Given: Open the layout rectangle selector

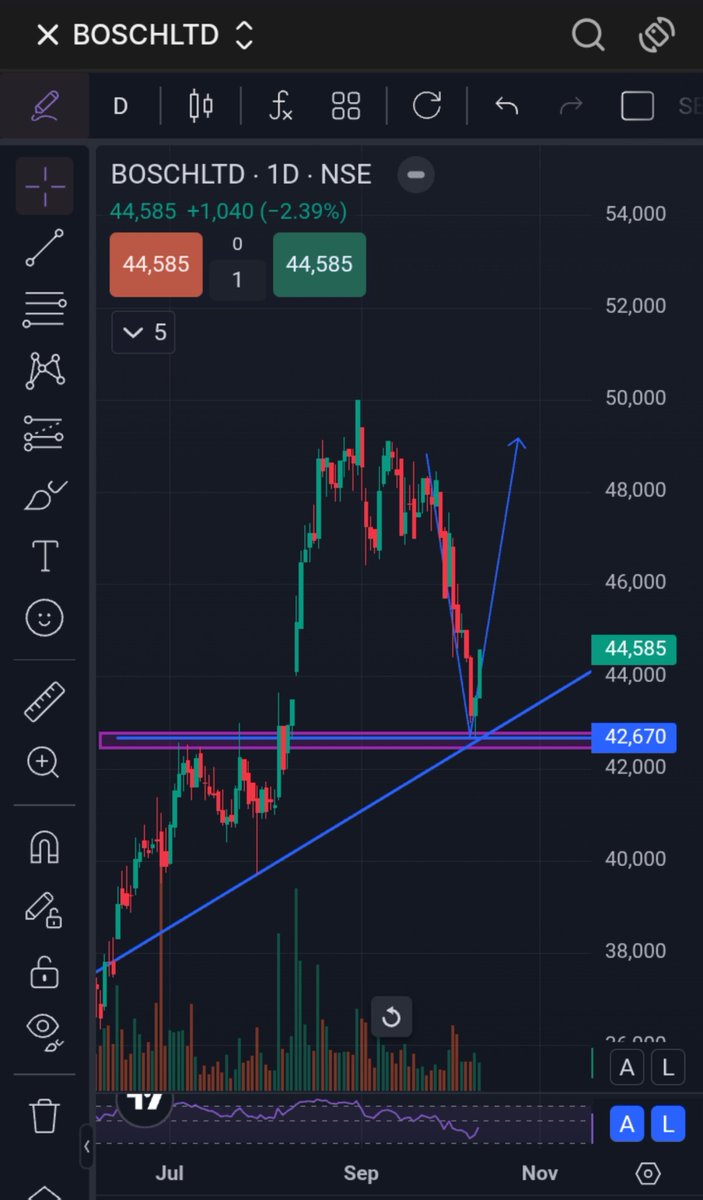Looking at the screenshot, I should point(637,105).
